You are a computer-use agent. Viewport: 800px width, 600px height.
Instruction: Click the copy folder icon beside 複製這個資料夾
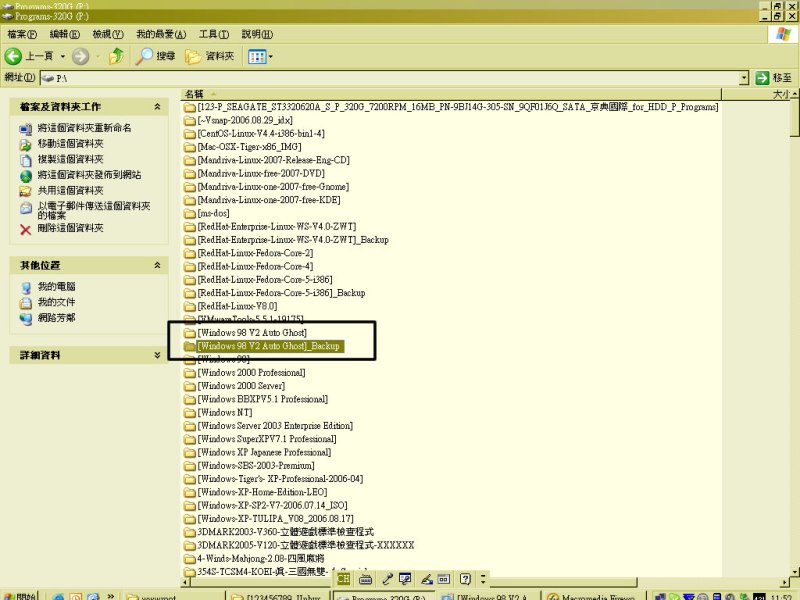[26, 160]
